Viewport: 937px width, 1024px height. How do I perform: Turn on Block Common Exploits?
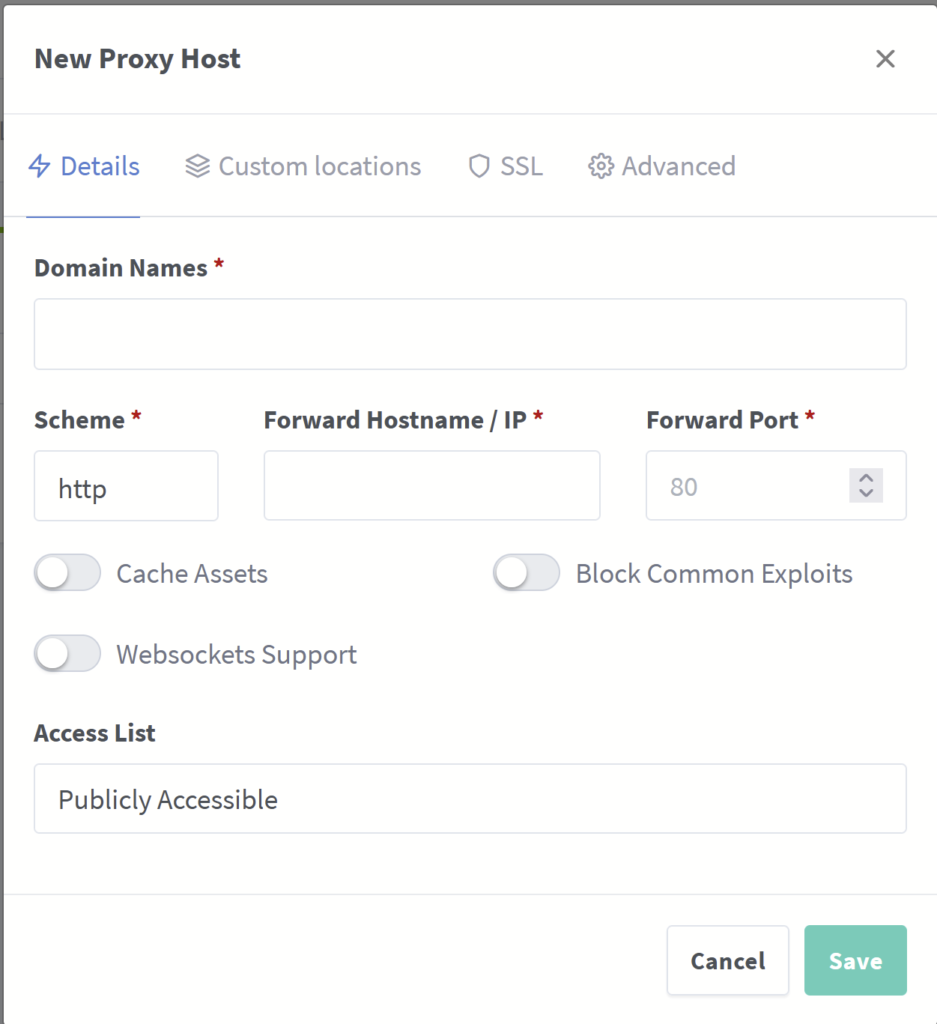[526, 574]
